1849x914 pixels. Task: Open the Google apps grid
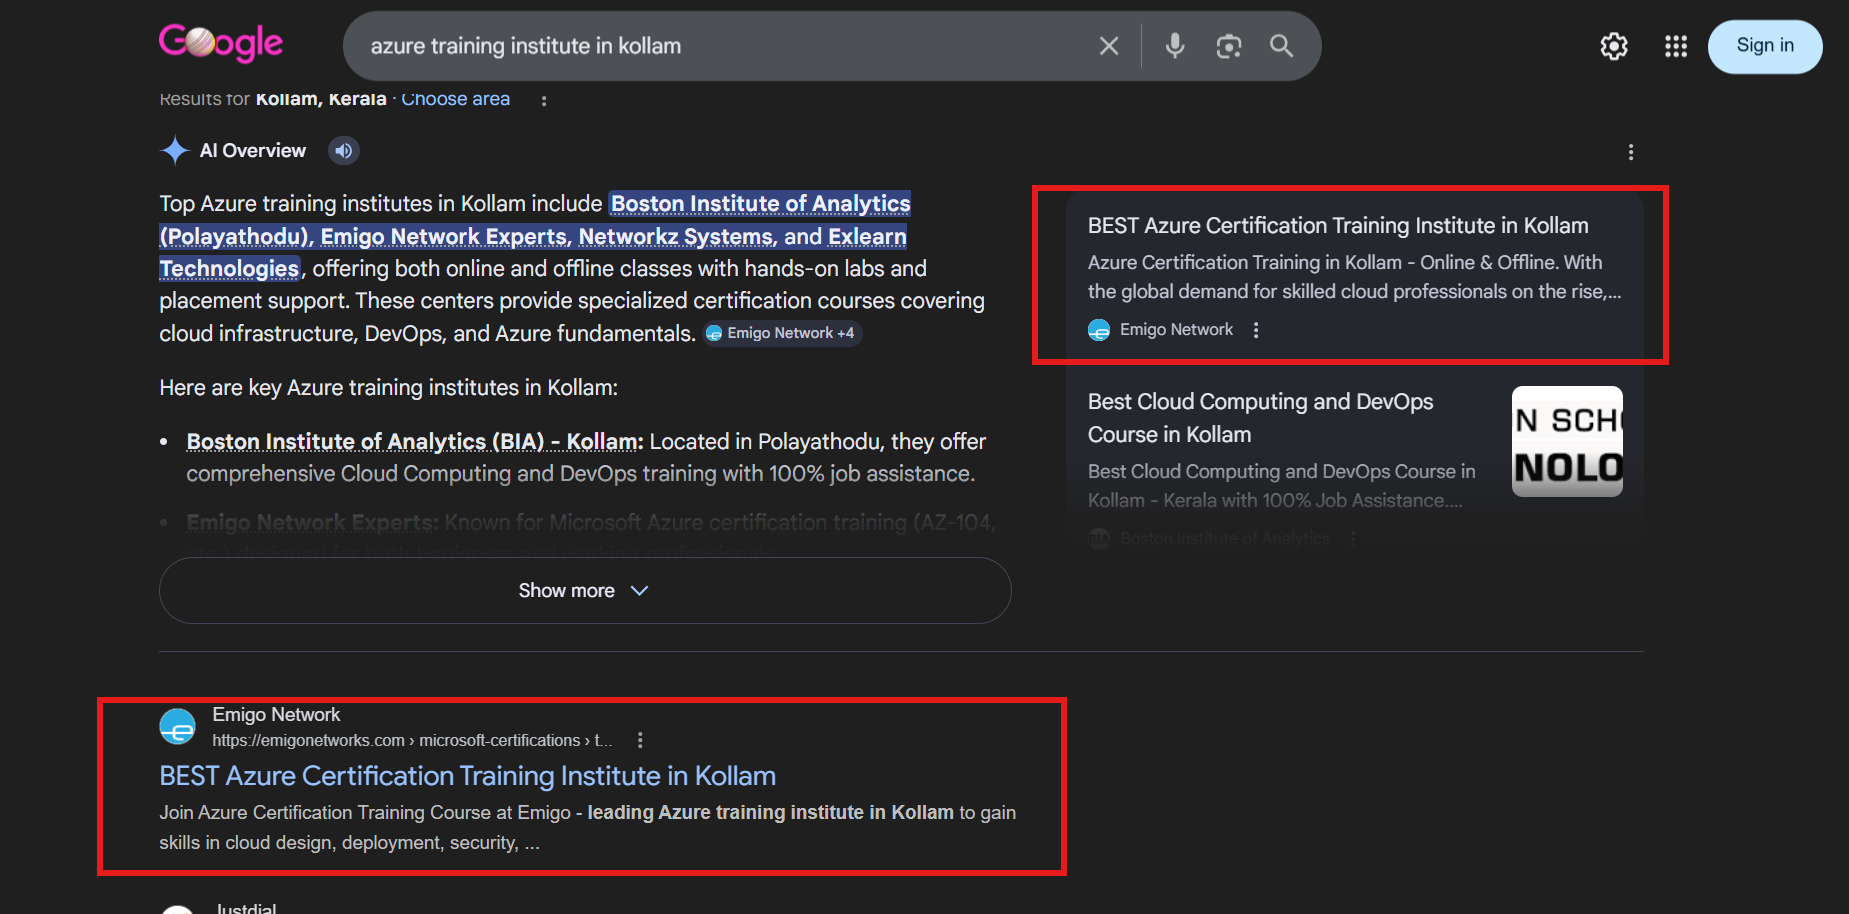click(1675, 46)
